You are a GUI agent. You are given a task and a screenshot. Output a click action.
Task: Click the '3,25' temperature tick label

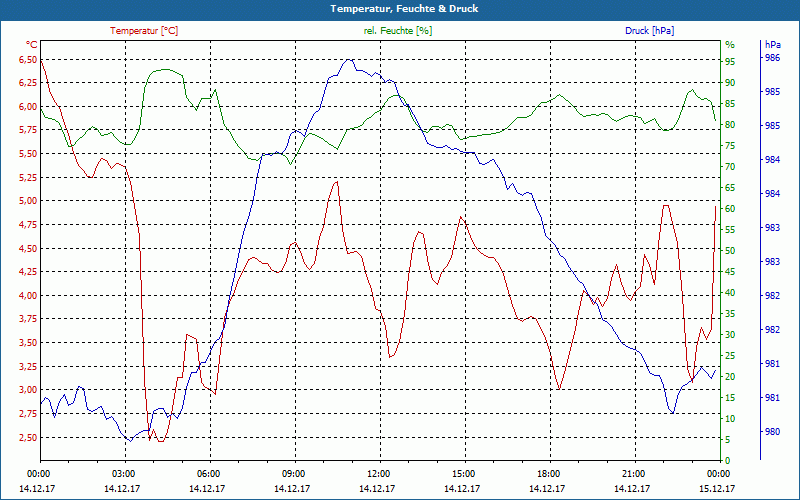tap(28, 366)
